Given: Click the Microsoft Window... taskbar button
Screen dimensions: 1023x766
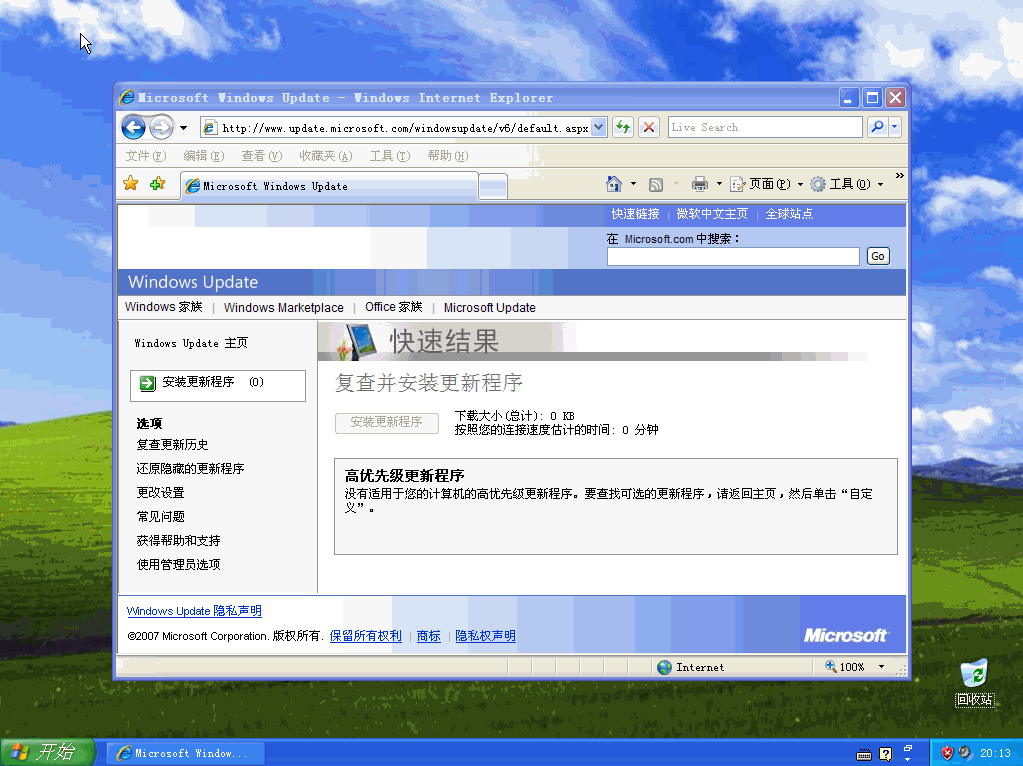Looking at the screenshot, I should pyautogui.click(x=185, y=754).
